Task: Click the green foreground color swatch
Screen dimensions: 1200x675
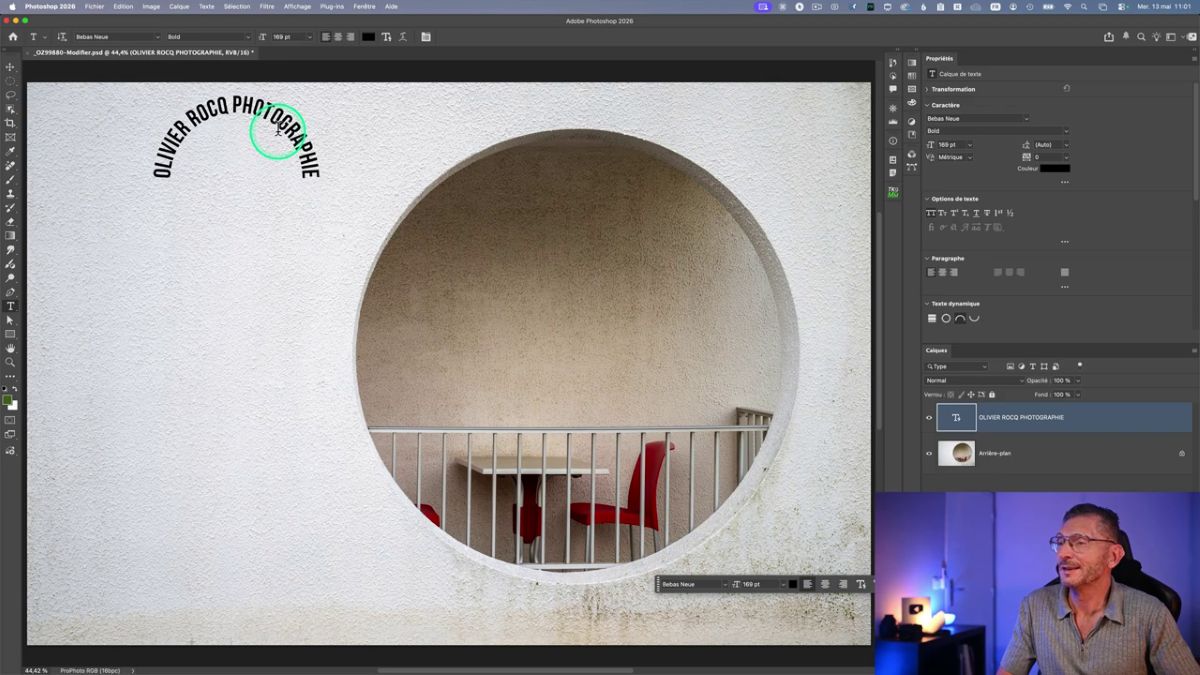Action: [x=8, y=400]
